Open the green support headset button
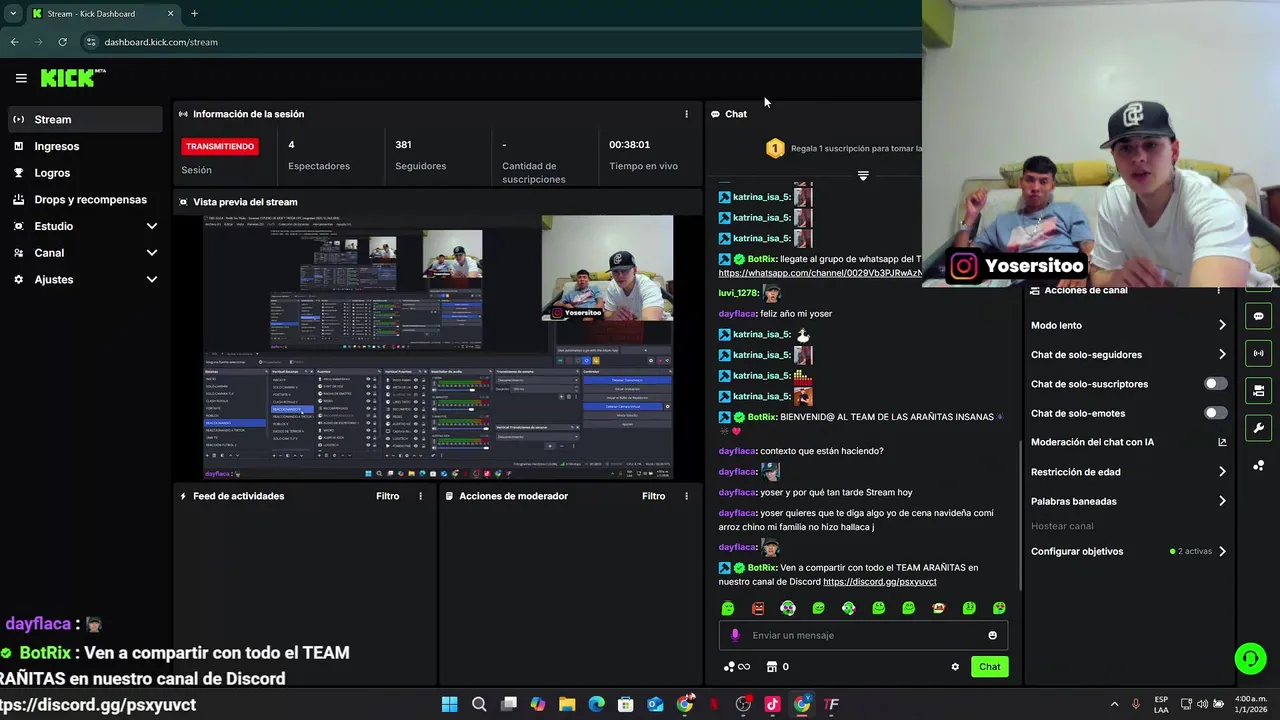This screenshot has width=1280, height=720. point(1250,658)
